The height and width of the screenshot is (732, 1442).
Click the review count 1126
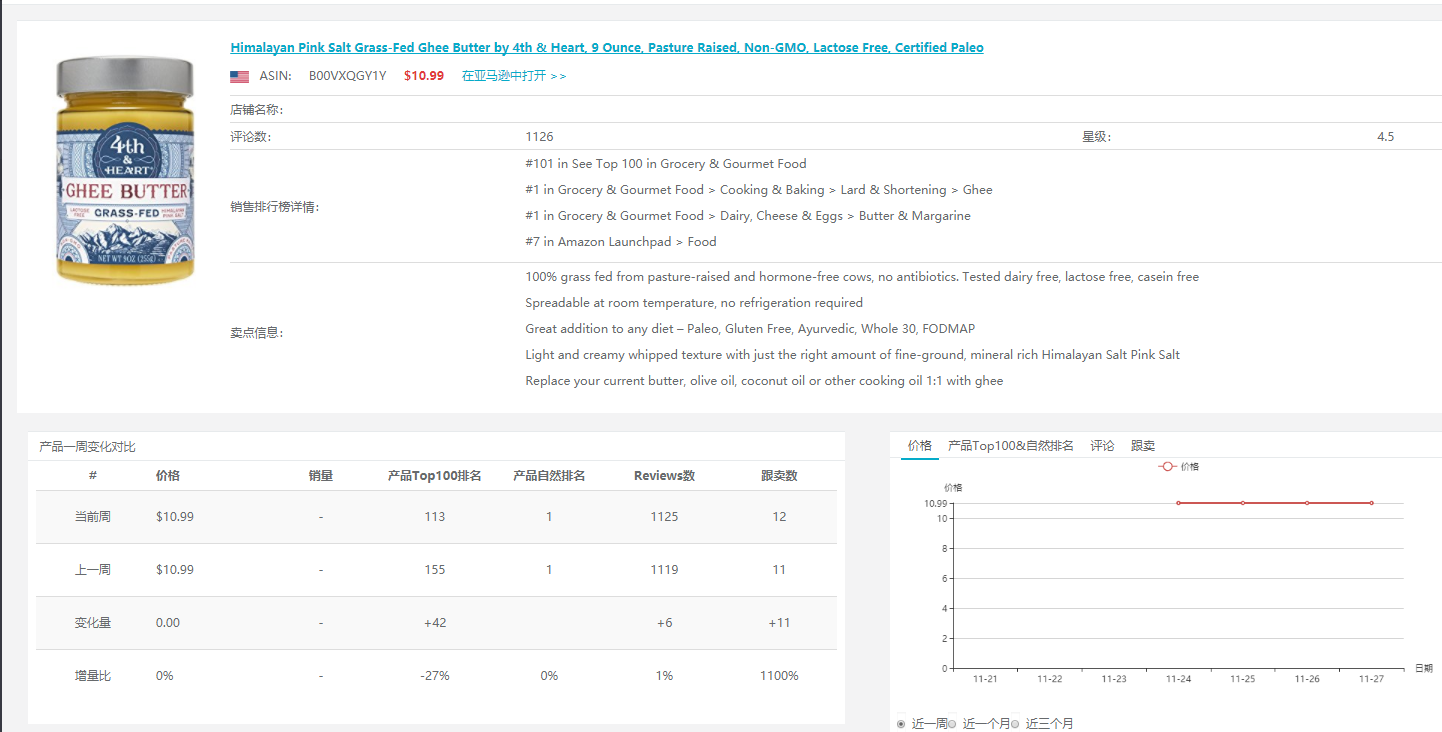pyautogui.click(x=539, y=137)
